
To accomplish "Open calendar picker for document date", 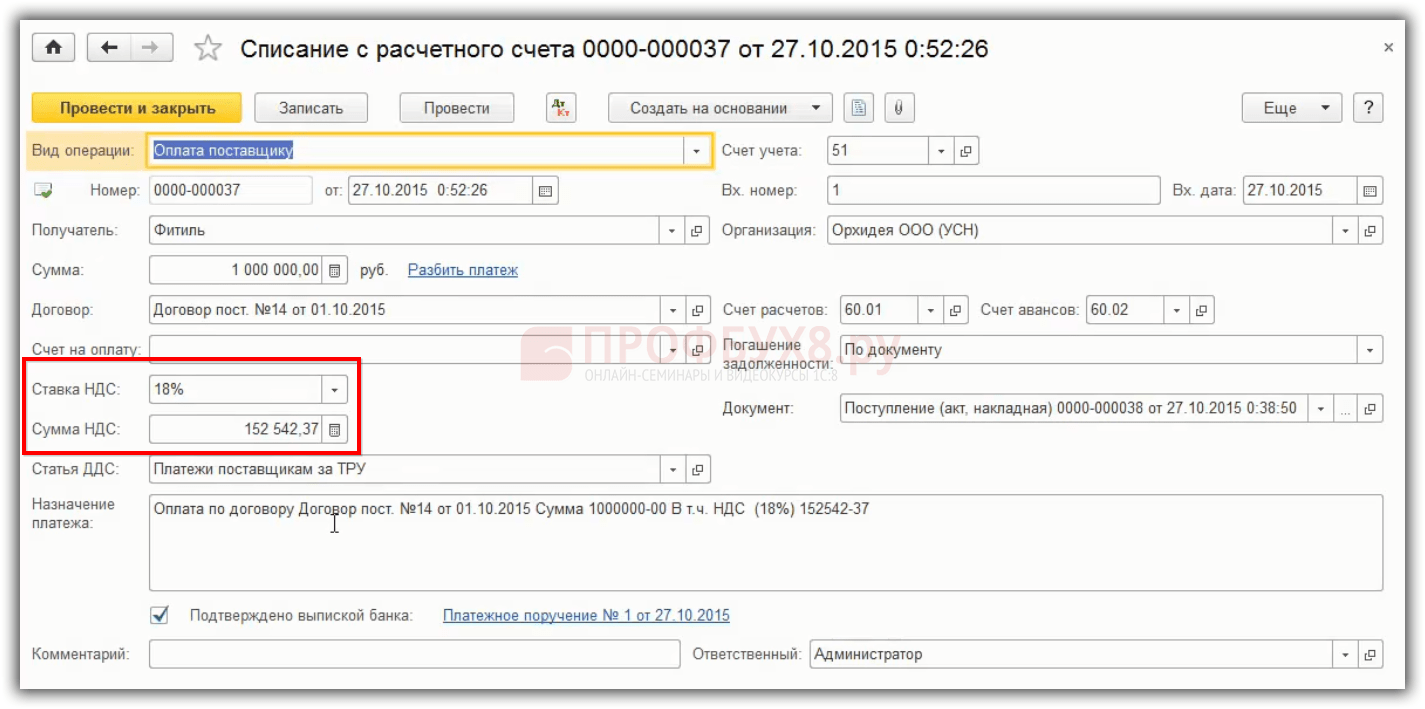I will pos(545,191).
